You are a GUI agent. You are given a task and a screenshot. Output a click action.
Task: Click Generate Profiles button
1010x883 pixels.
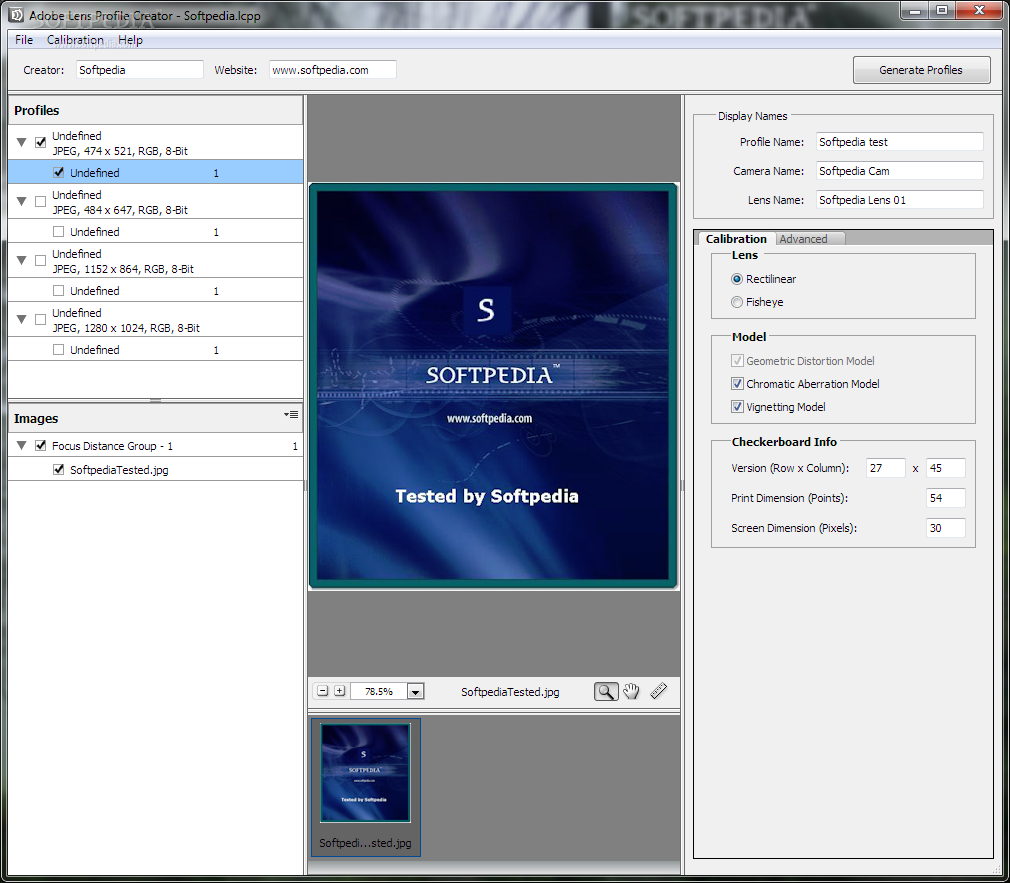[x=921, y=70]
